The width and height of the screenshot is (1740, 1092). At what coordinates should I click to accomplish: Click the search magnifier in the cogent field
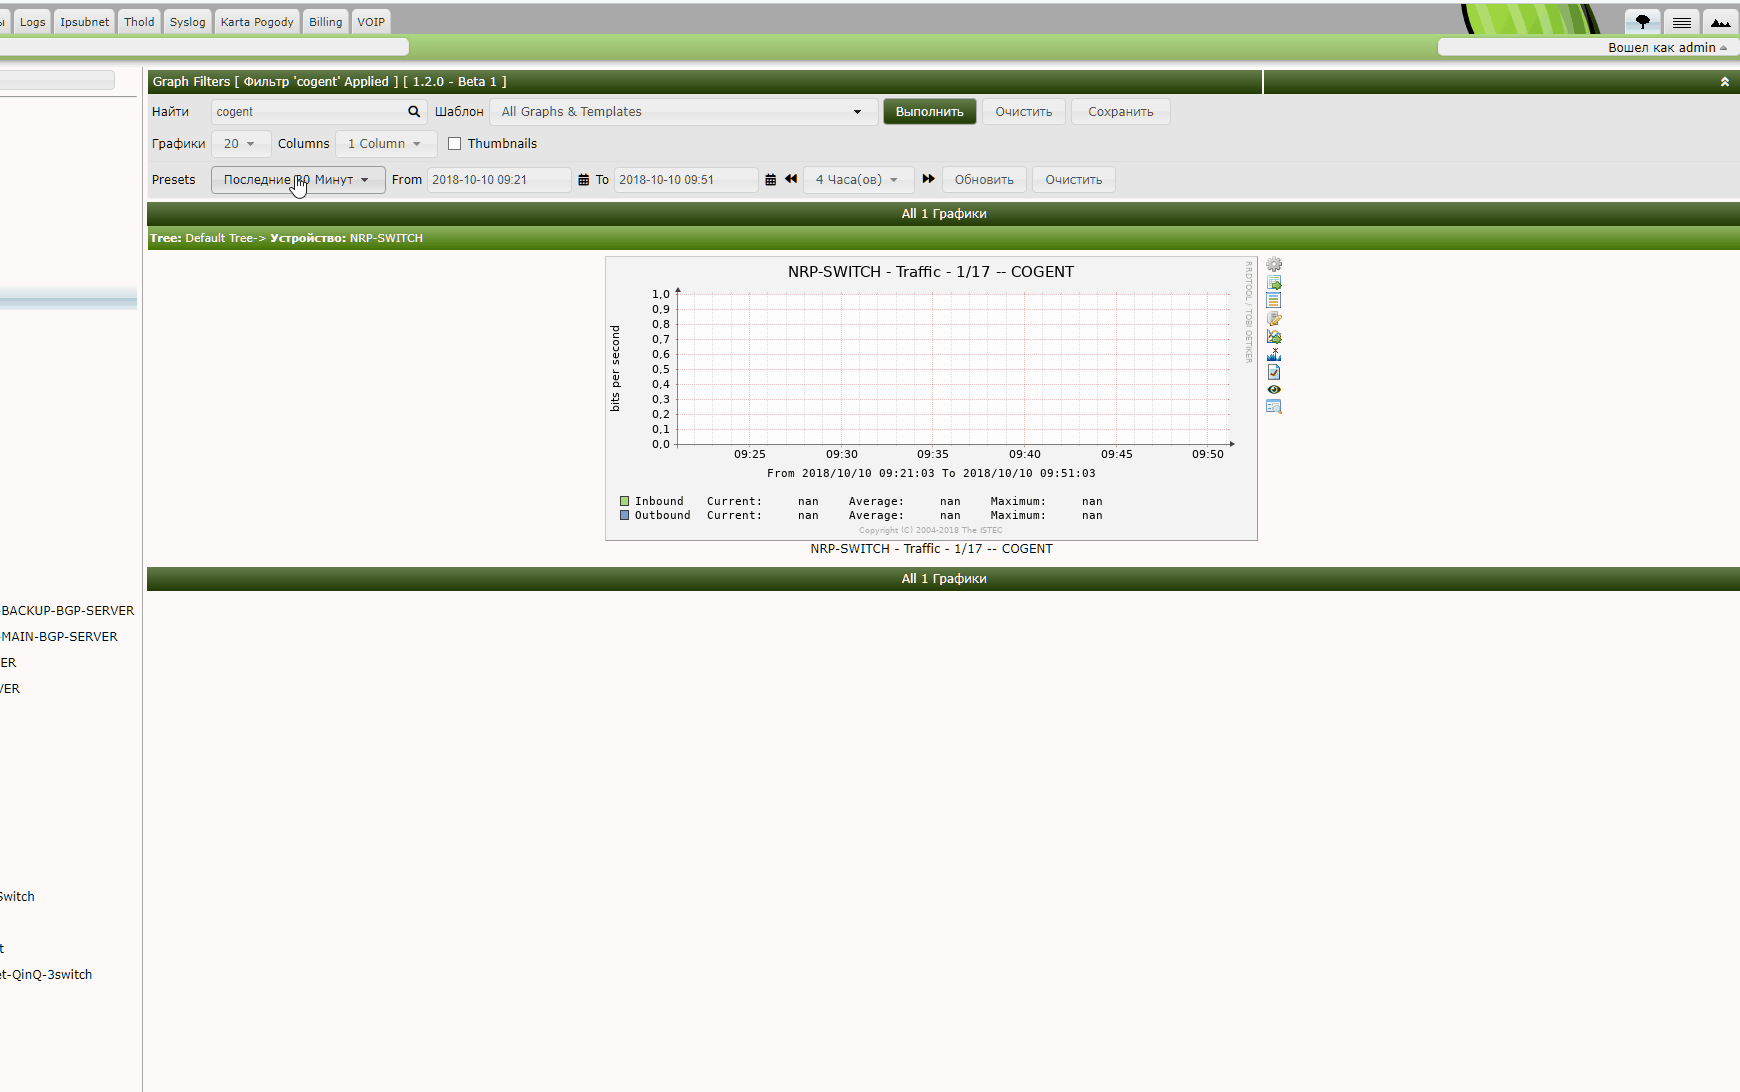tap(413, 111)
